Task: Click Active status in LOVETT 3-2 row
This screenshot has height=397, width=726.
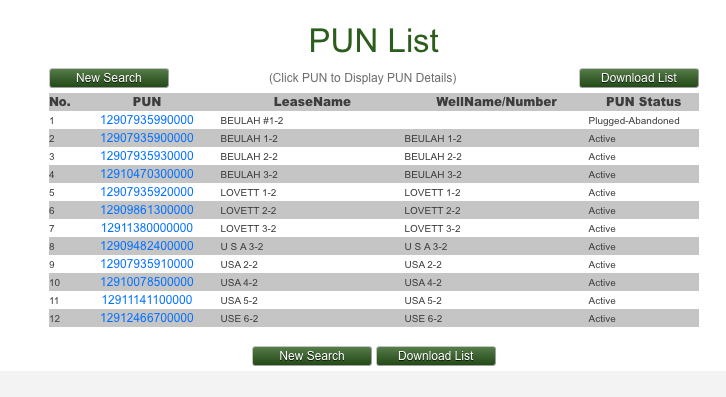Action: click(602, 229)
